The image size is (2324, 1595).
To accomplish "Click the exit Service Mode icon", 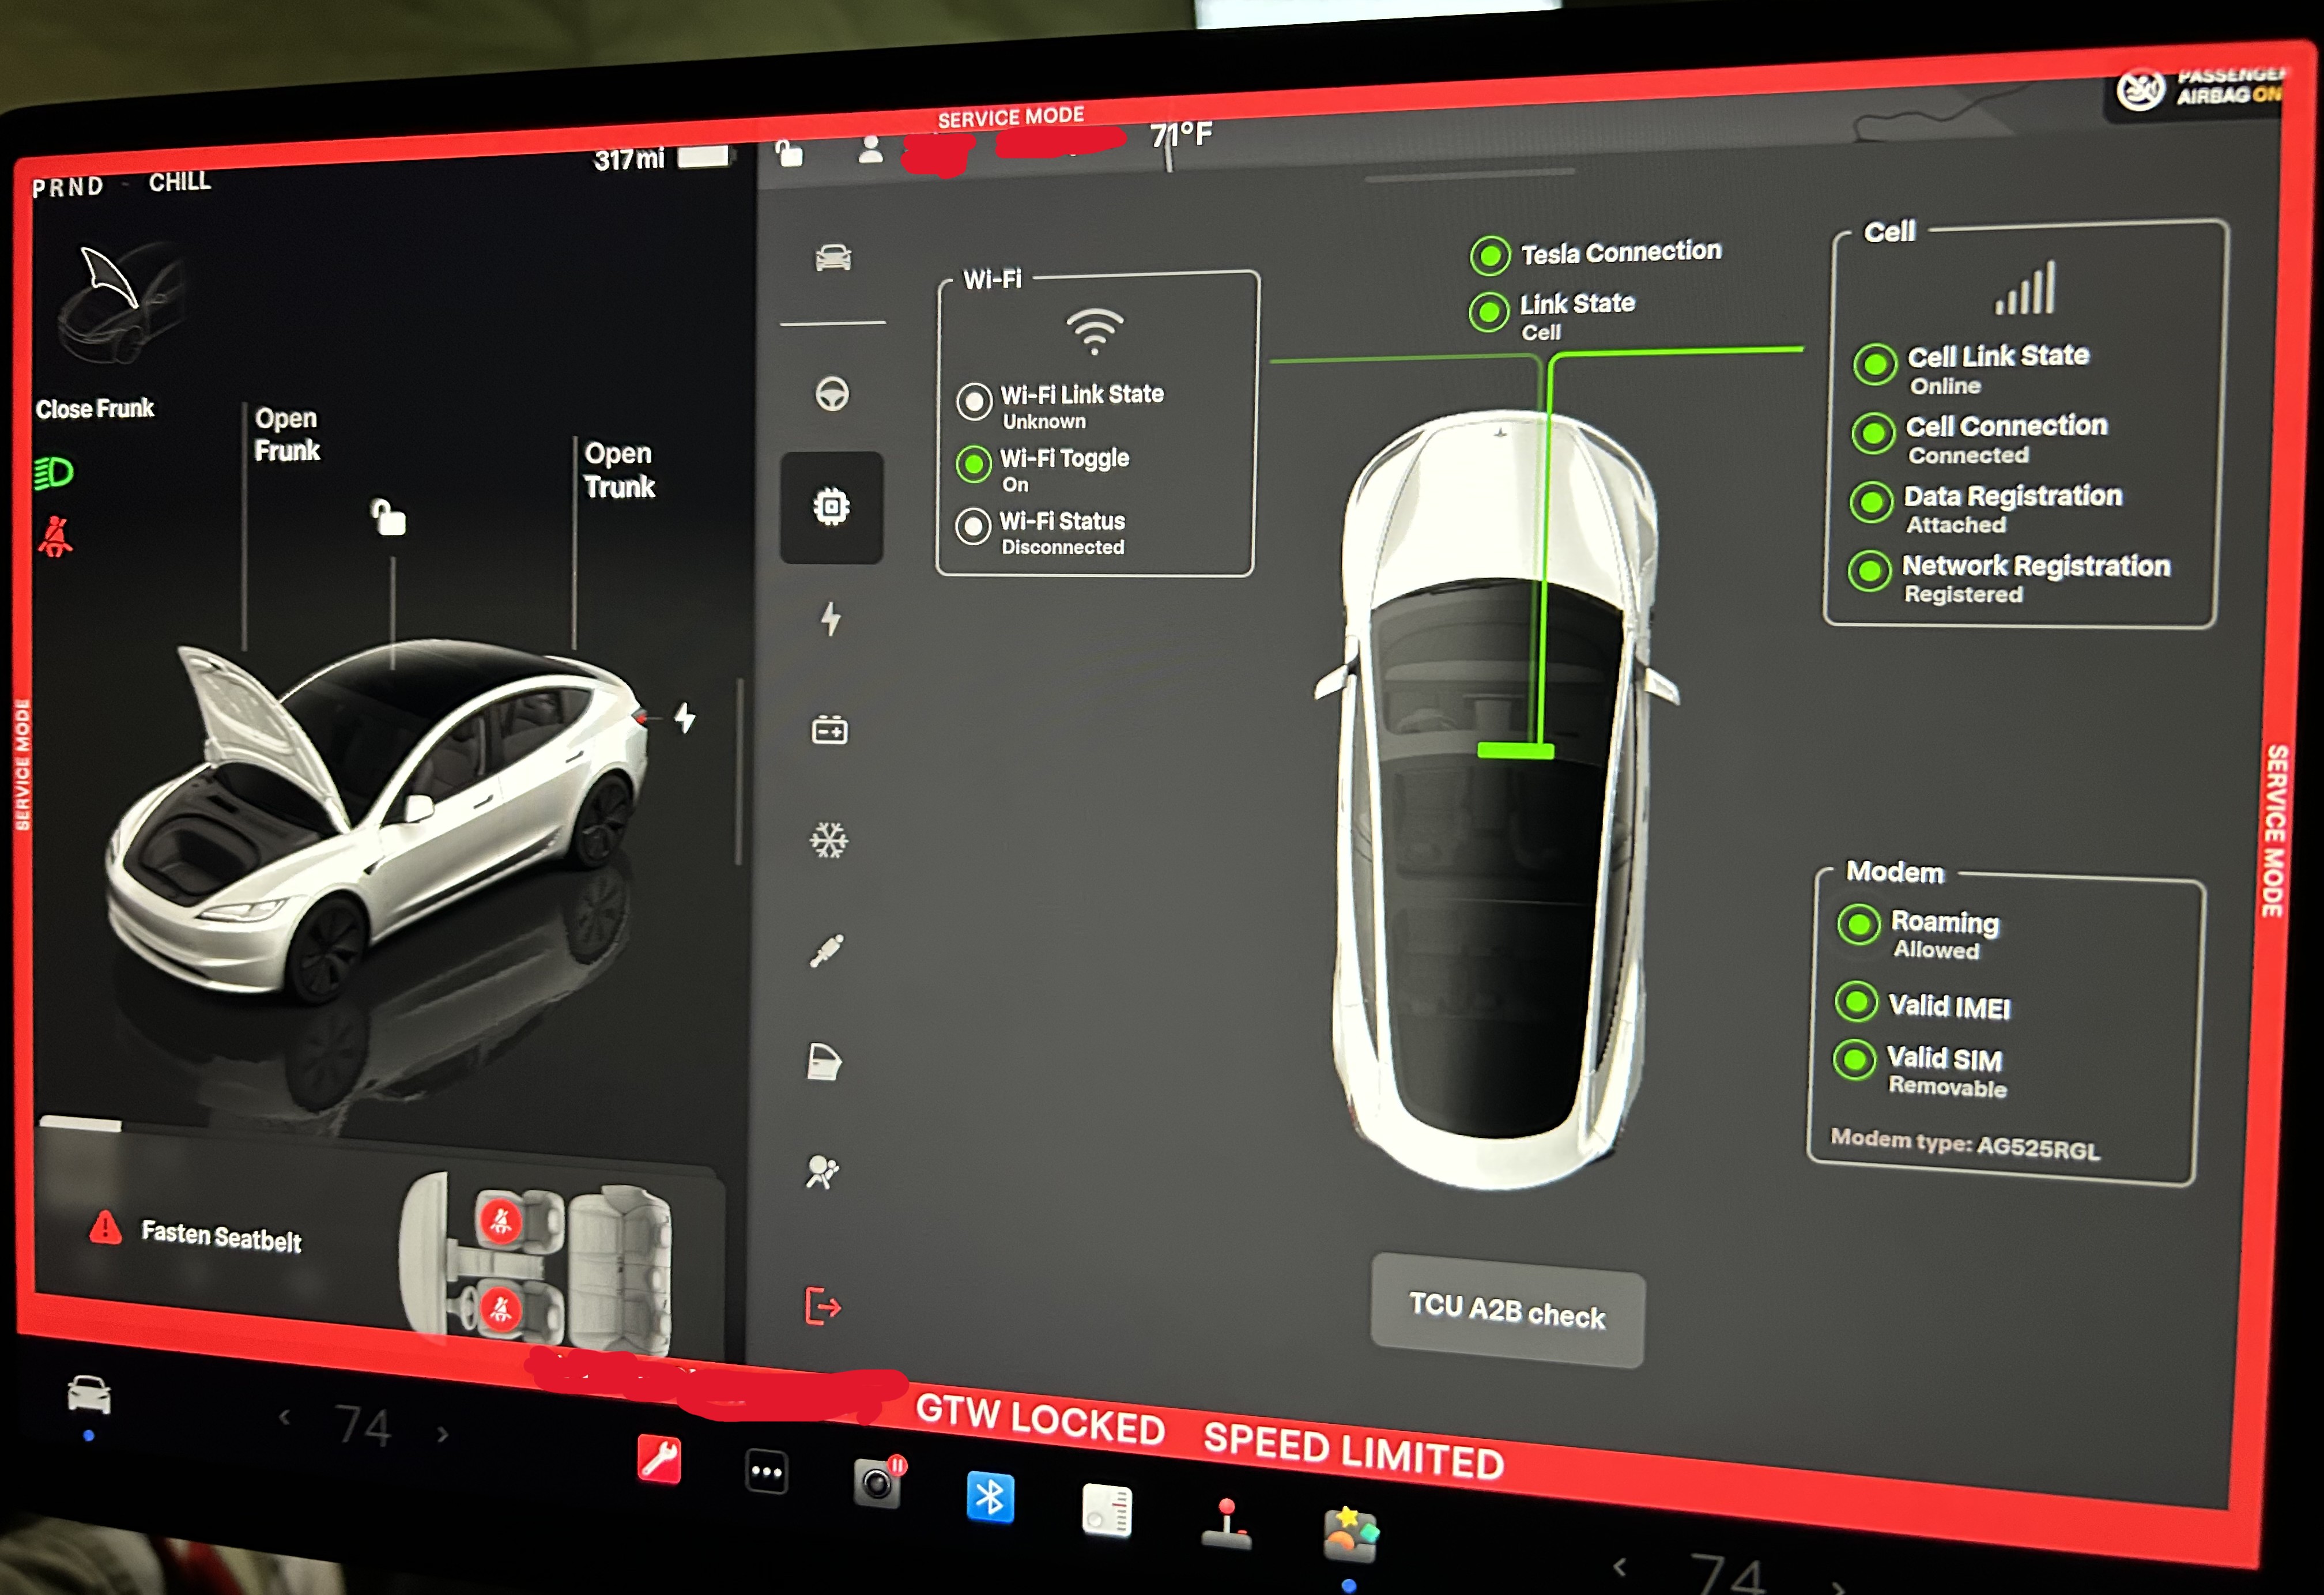I will coord(823,1306).
